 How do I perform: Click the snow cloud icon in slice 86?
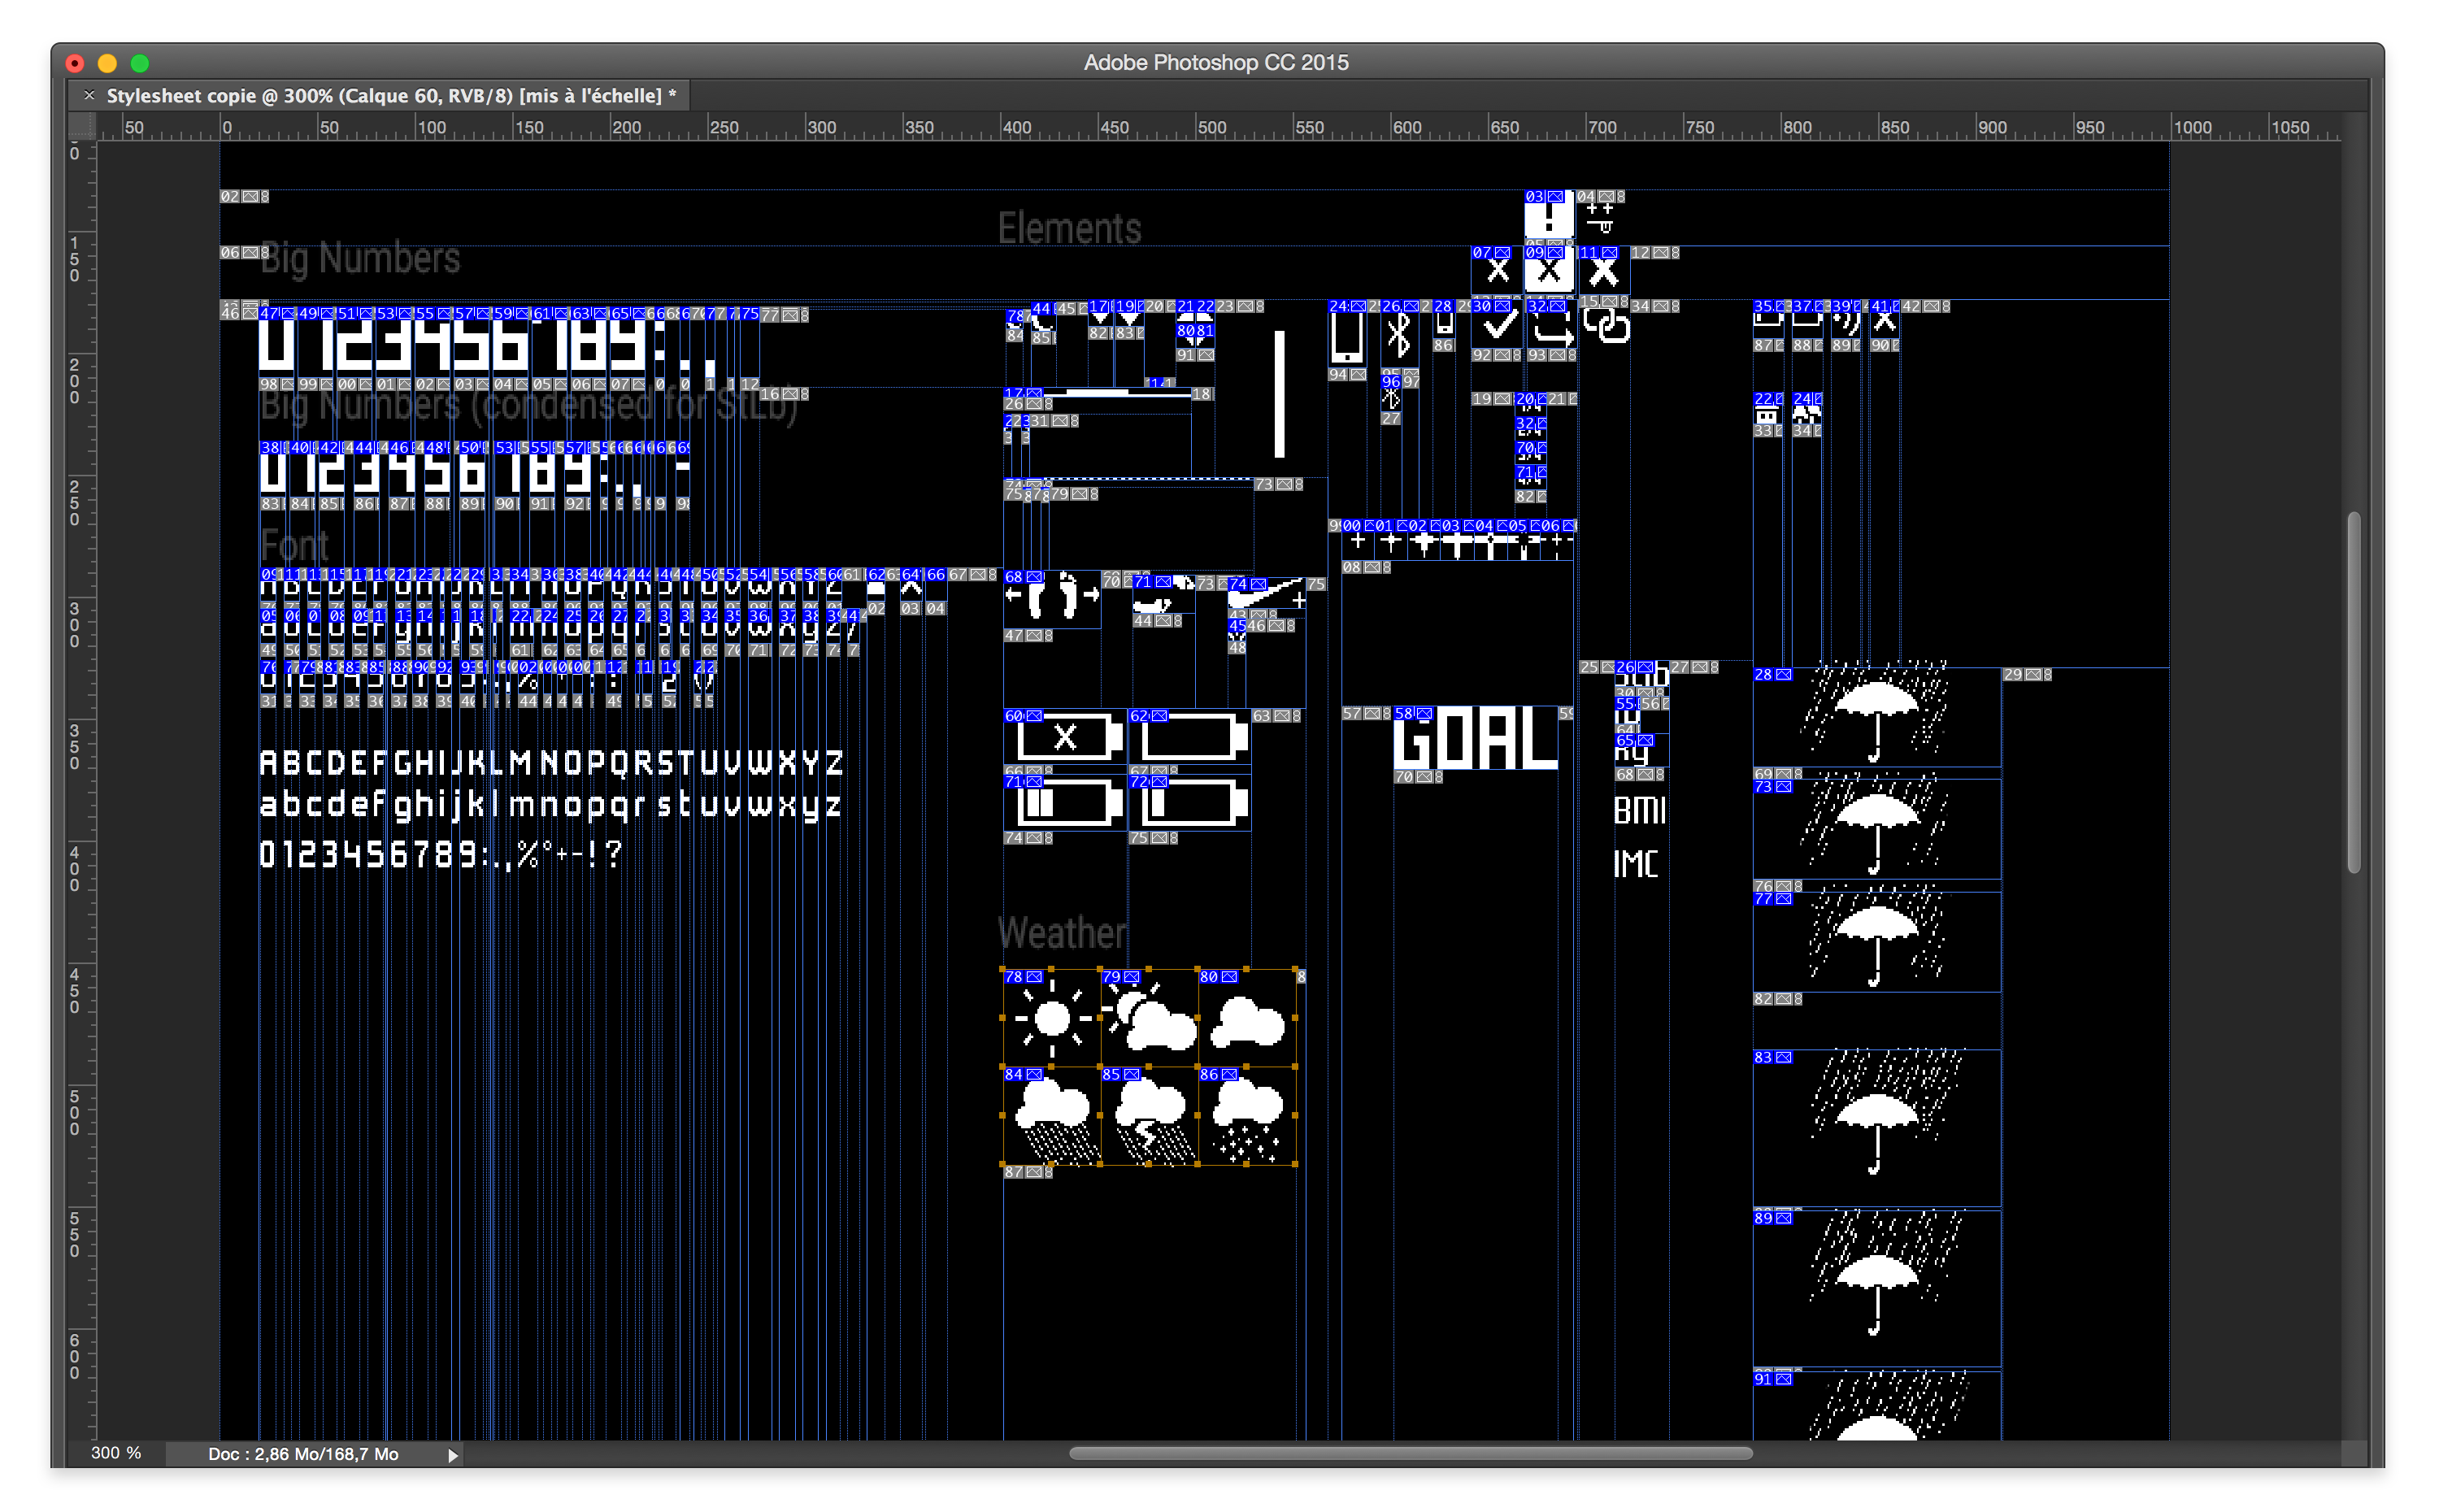pos(1247,1117)
